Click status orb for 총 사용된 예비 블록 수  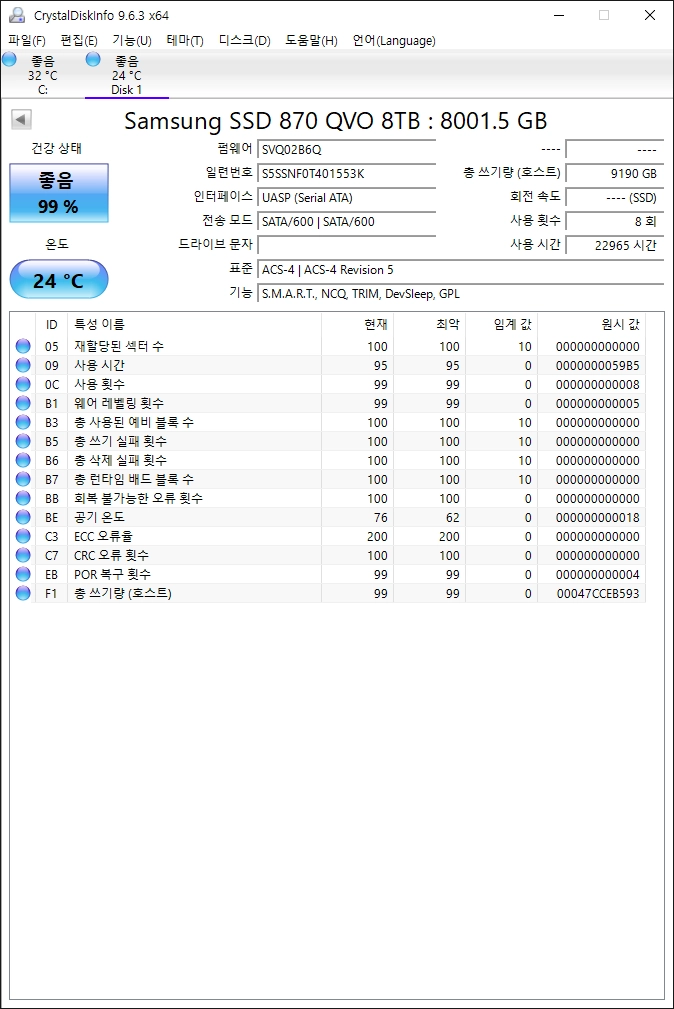pos(23,422)
